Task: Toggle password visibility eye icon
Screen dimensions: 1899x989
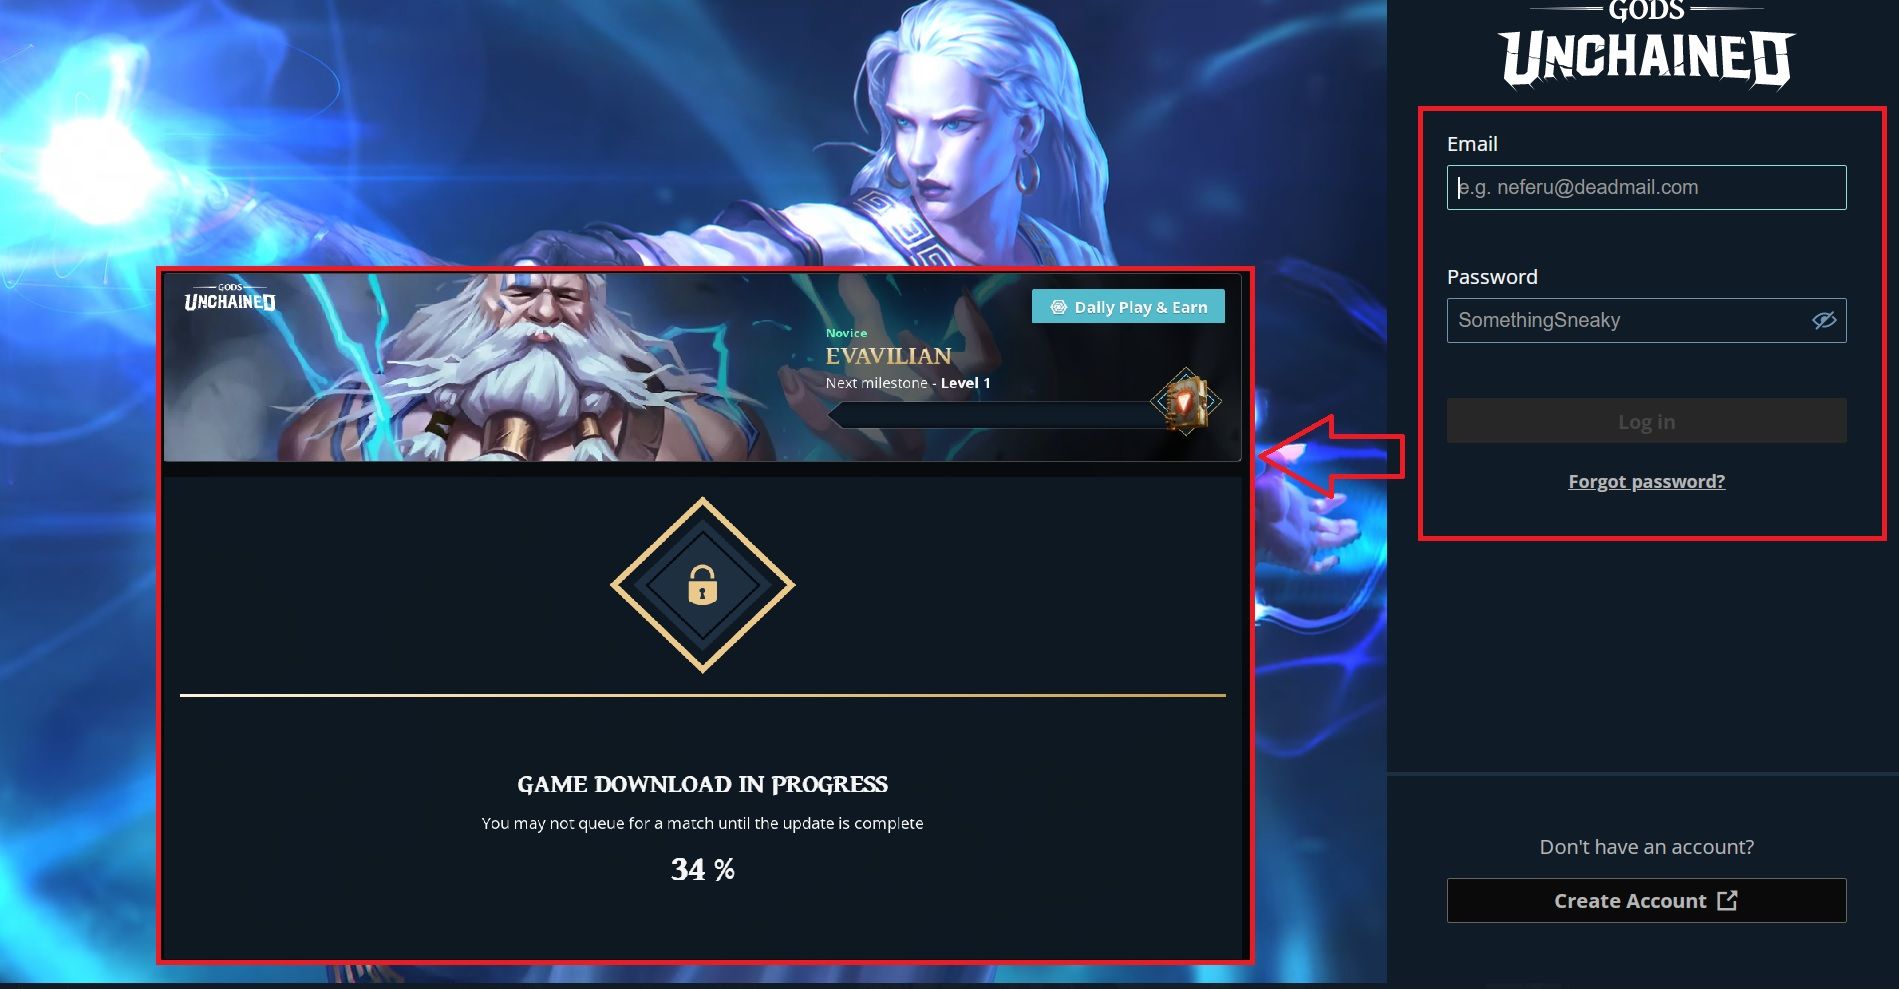Action: (1824, 320)
